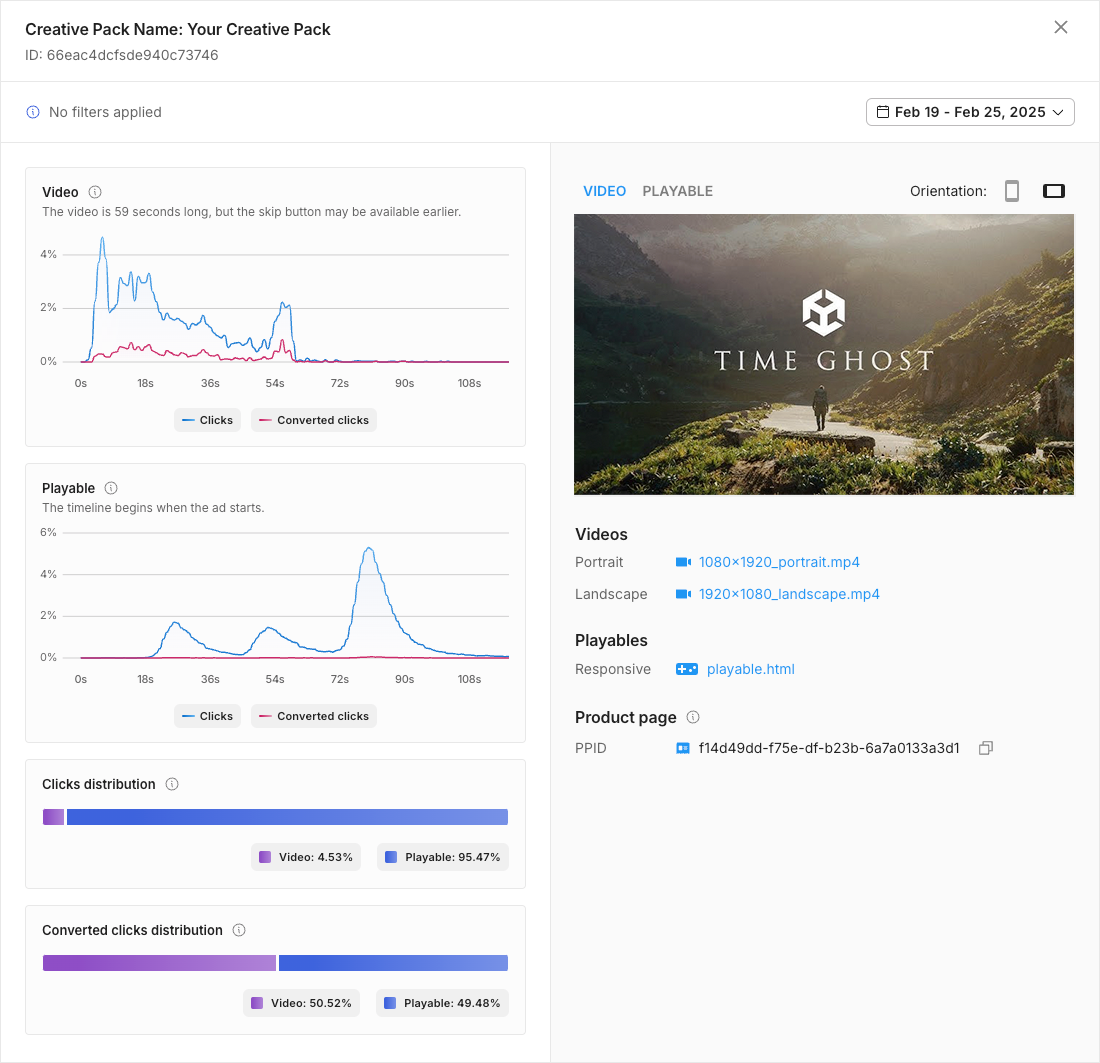Click the Playable segment of Clicks distribution bar
This screenshot has width=1100, height=1063.
click(287, 817)
